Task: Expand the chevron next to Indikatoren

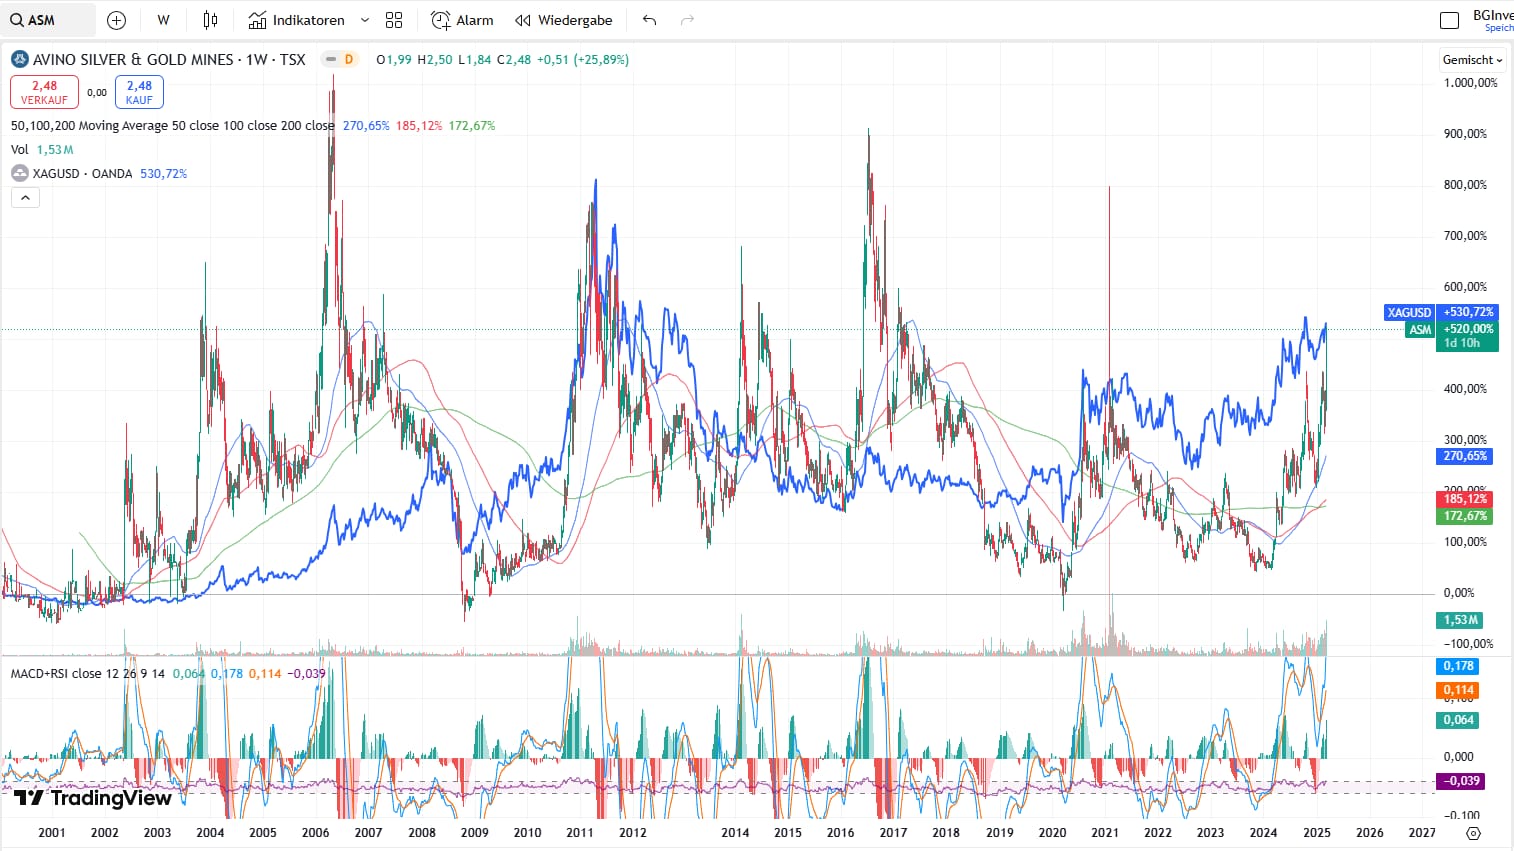Action: click(x=365, y=20)
